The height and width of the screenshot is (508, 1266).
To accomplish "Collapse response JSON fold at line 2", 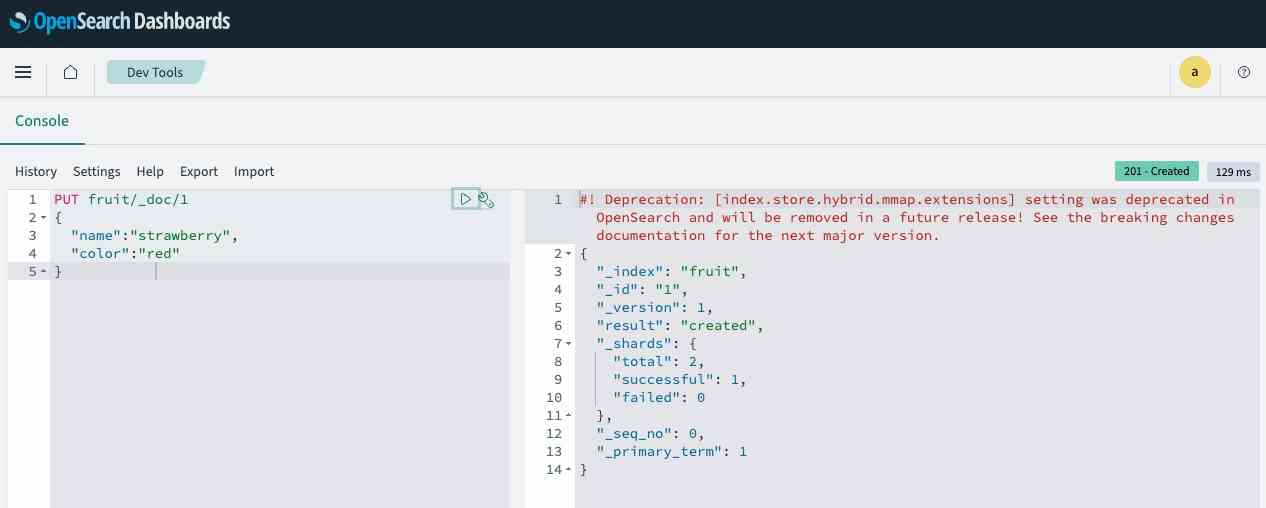I will click(x=569, y=254).
